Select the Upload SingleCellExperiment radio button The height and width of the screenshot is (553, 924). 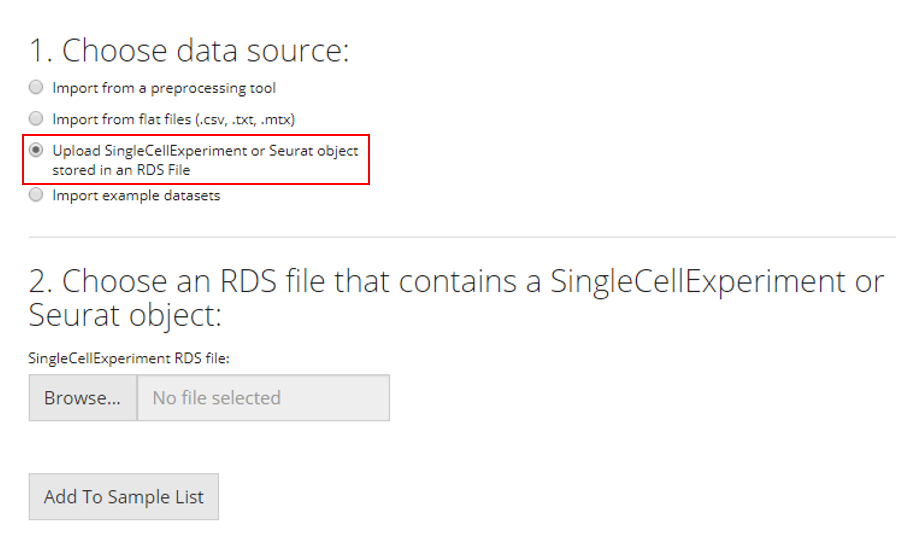[x=36, y=151]
